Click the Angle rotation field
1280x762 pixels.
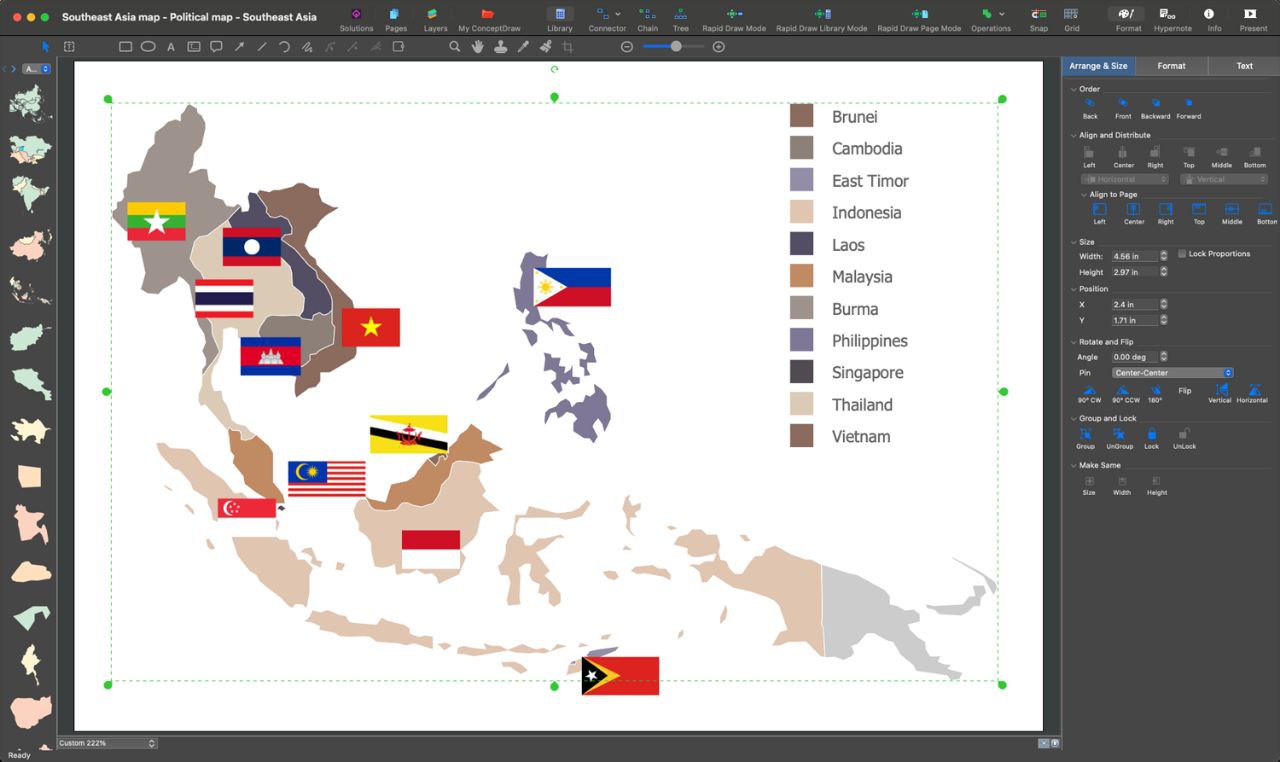[x=1135, y=357]
